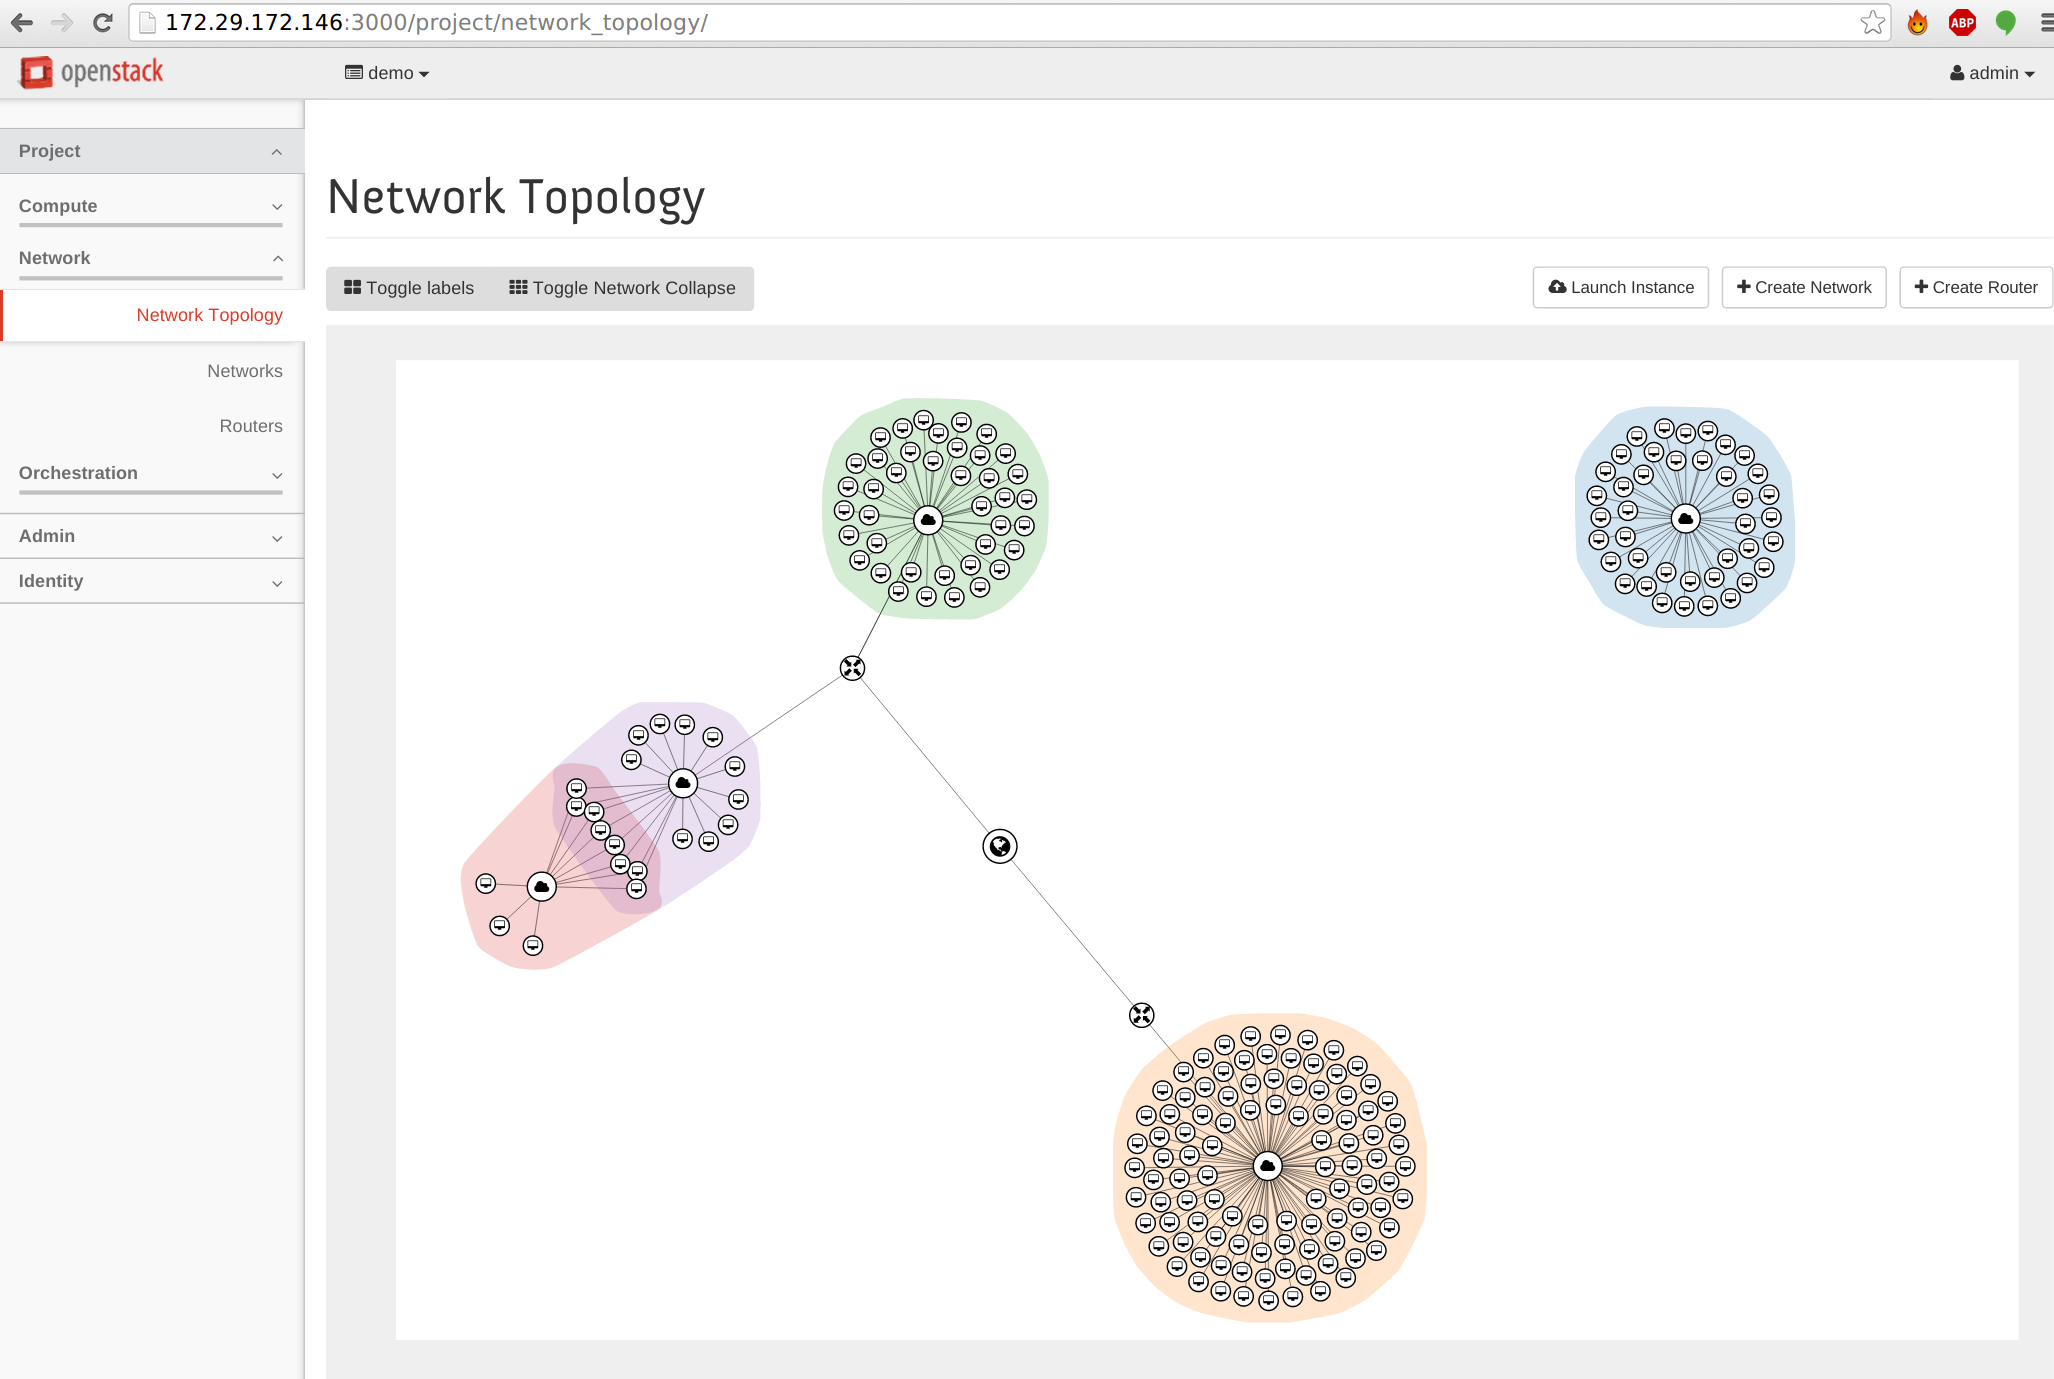Viewport: 2054px width, 1379px height.
Task: Open the admin user dropdown
Action: click(x=1992, y=73)
